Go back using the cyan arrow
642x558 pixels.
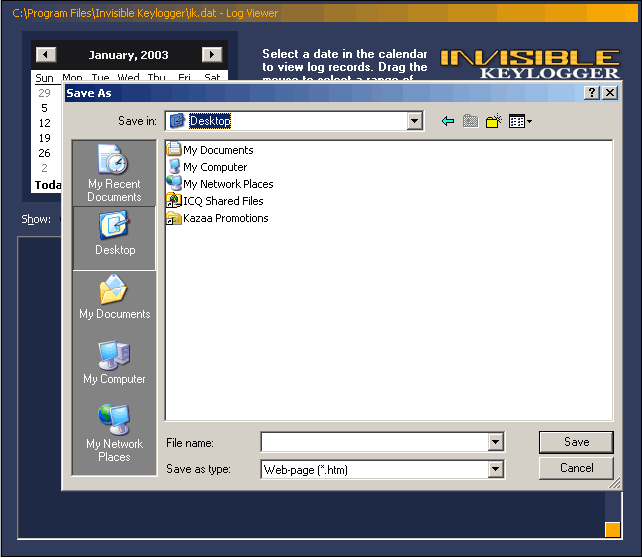point(448,121)
